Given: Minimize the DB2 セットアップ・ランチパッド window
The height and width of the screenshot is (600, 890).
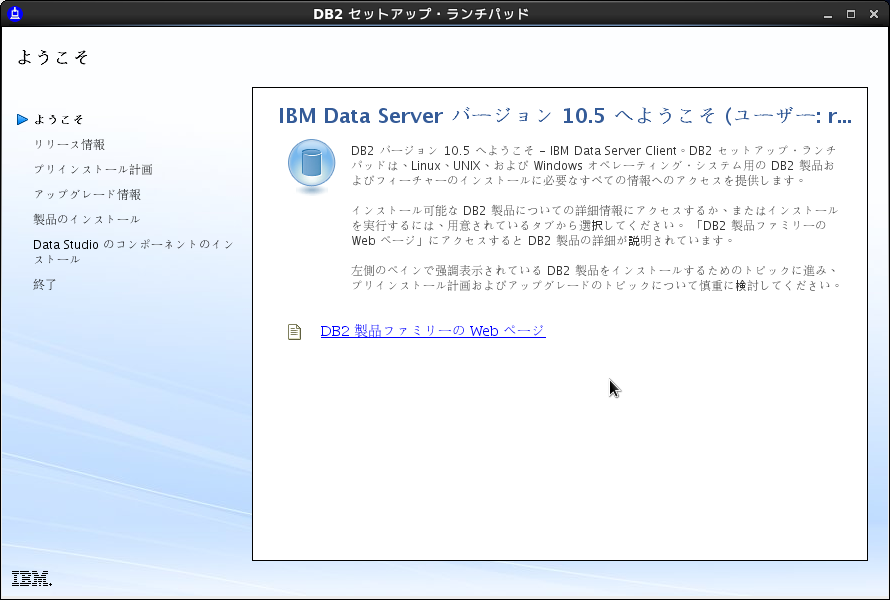Looking at the screenshot, I should pyautogui.click(x=828, y=14).
